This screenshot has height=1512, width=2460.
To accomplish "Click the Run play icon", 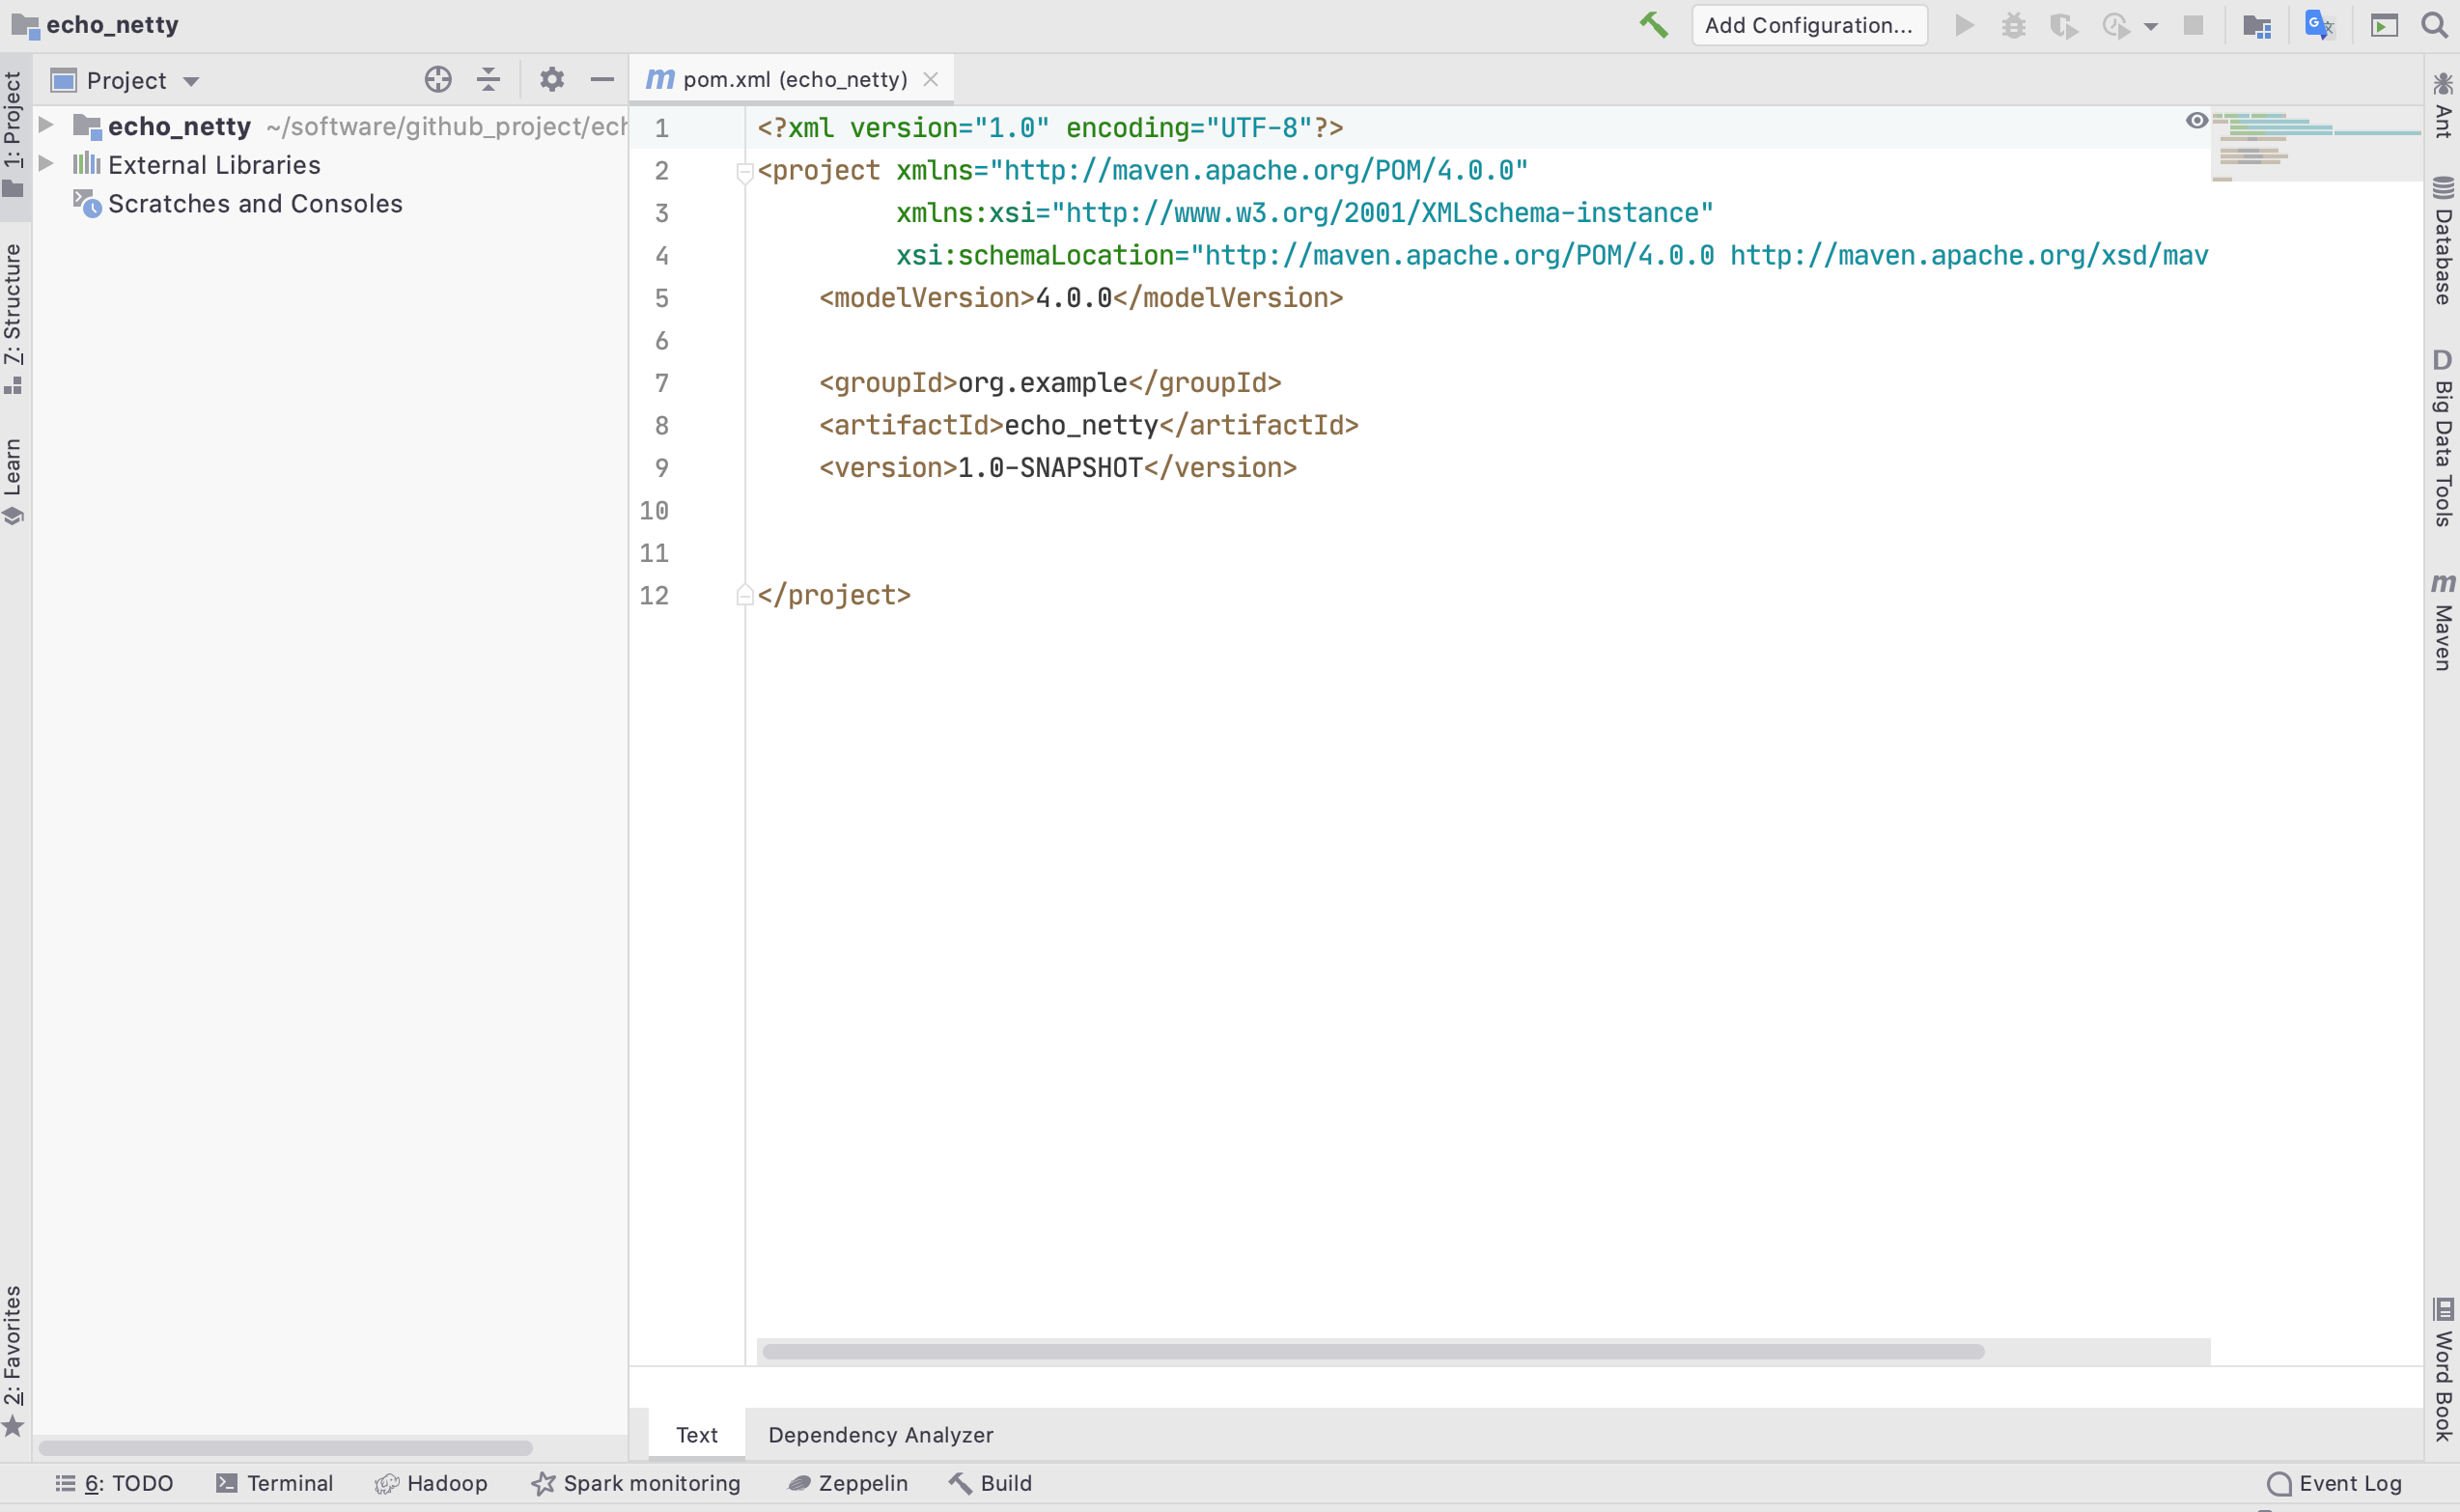I will 1964,25.
